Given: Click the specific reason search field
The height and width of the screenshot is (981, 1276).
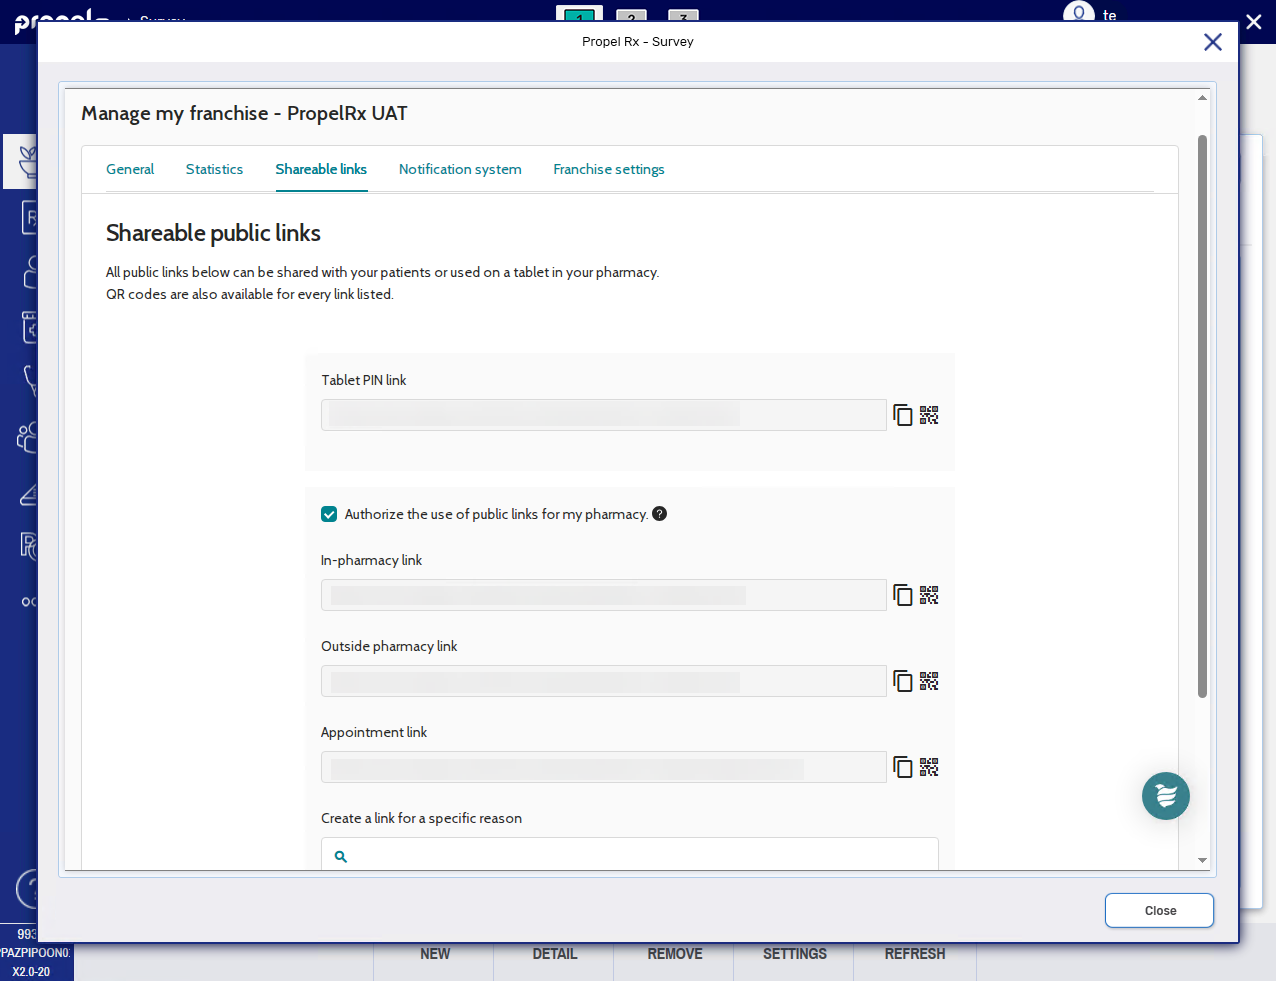Looking at the screenshot, I should [x=640, y=856].
